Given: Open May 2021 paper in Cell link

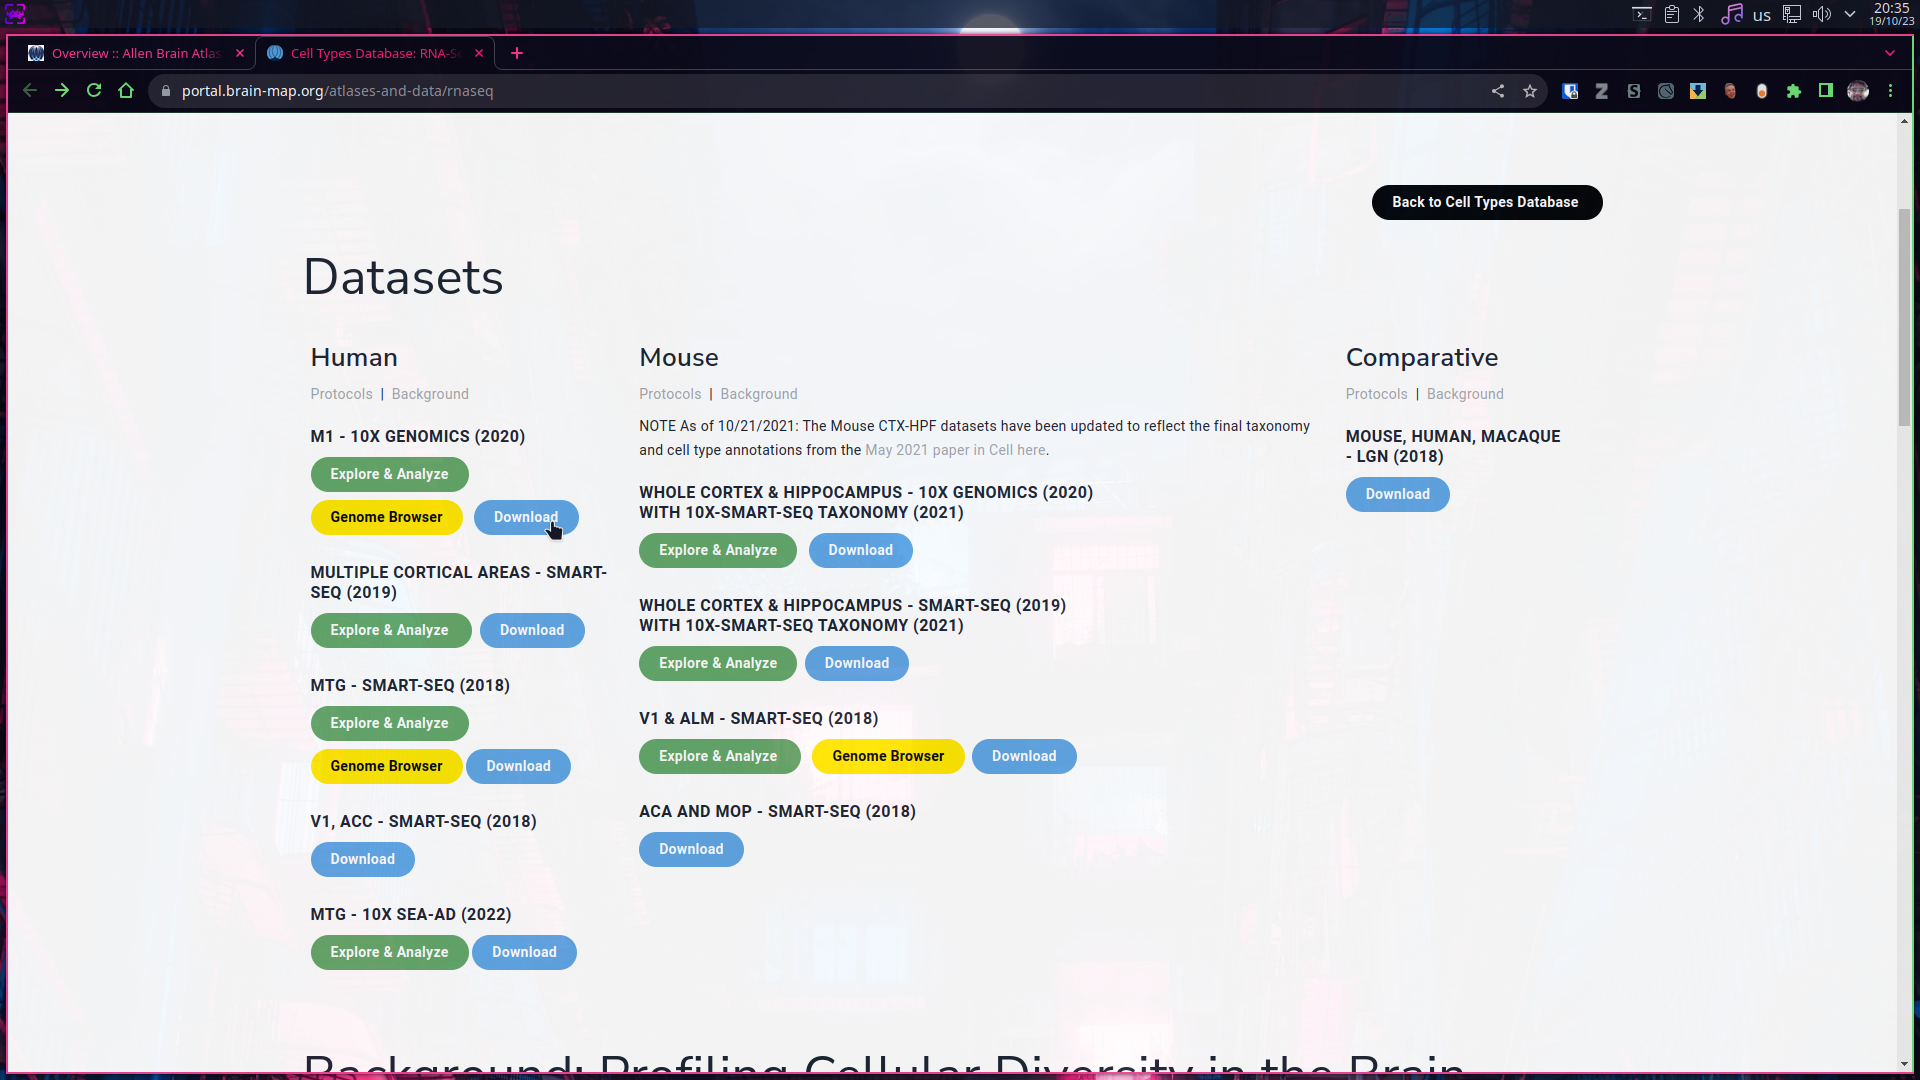Looking at the screenshot, I should [954, 450].
